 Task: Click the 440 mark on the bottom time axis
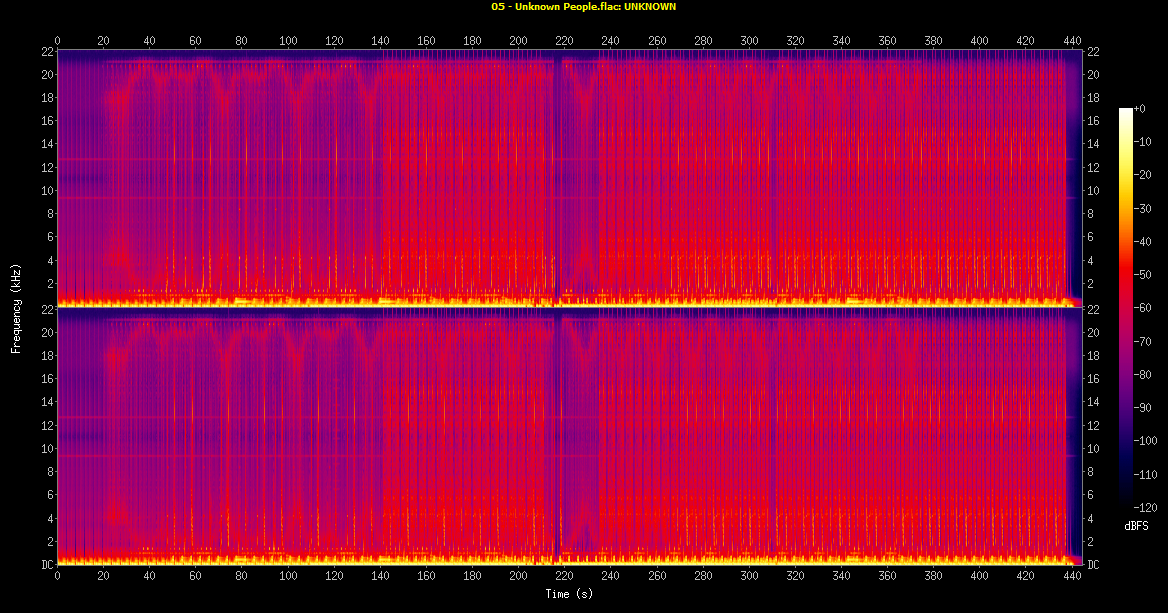click(1072, 577)
